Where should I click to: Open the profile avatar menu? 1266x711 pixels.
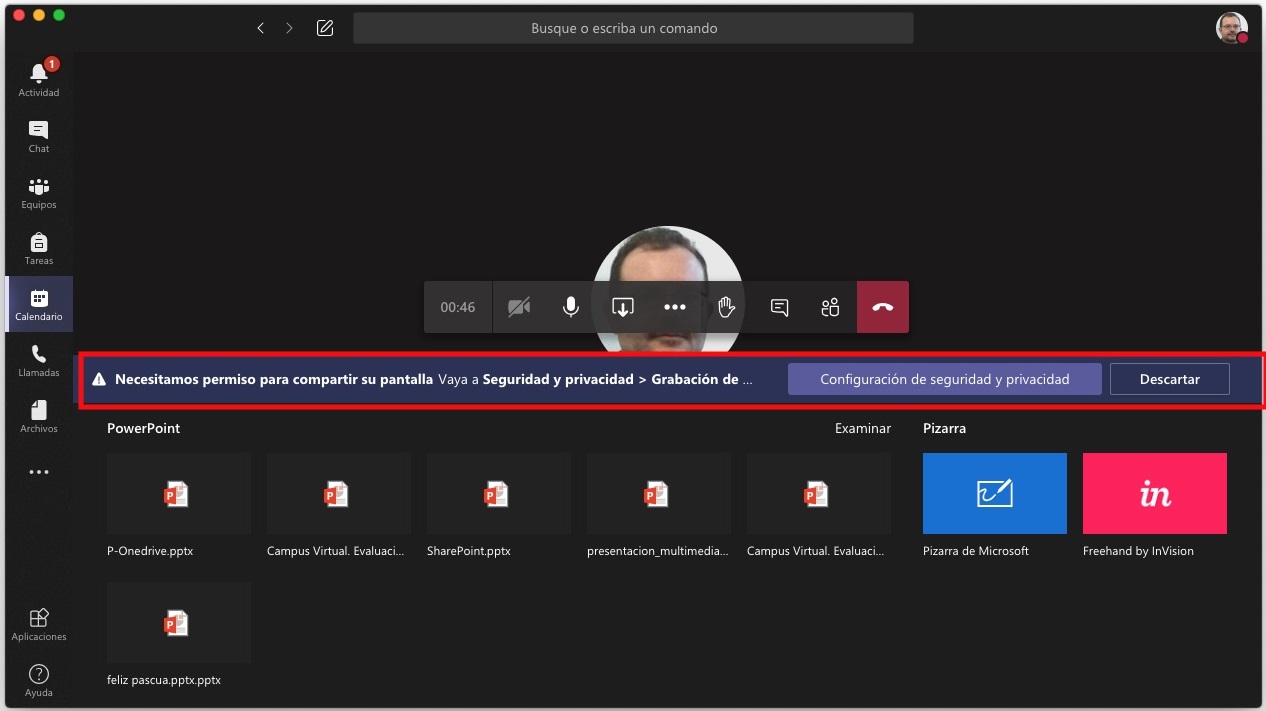click(1232, 28)
